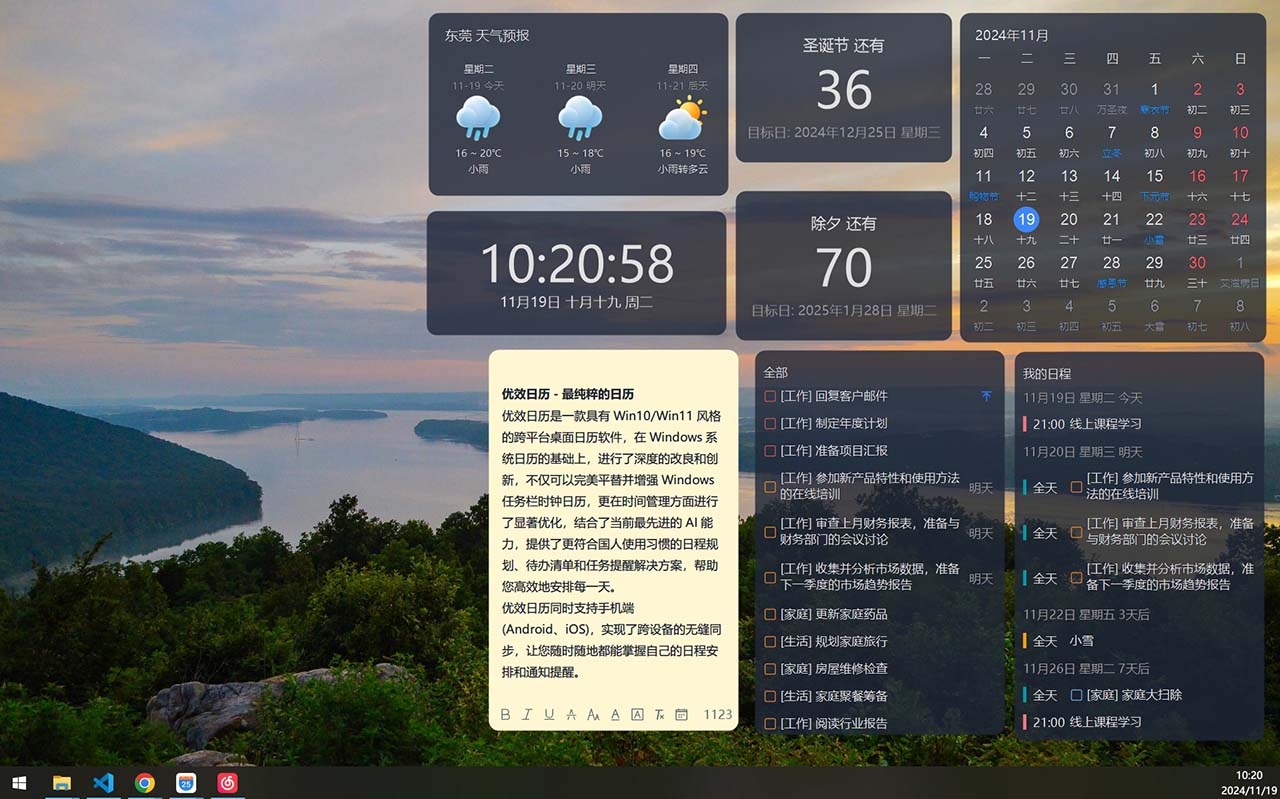Image resolution: width=1280 pixels, height=799 pixels.
Task: Click the 16 ~ 20℃ temperature for today
Action: (x=478, y=153)
